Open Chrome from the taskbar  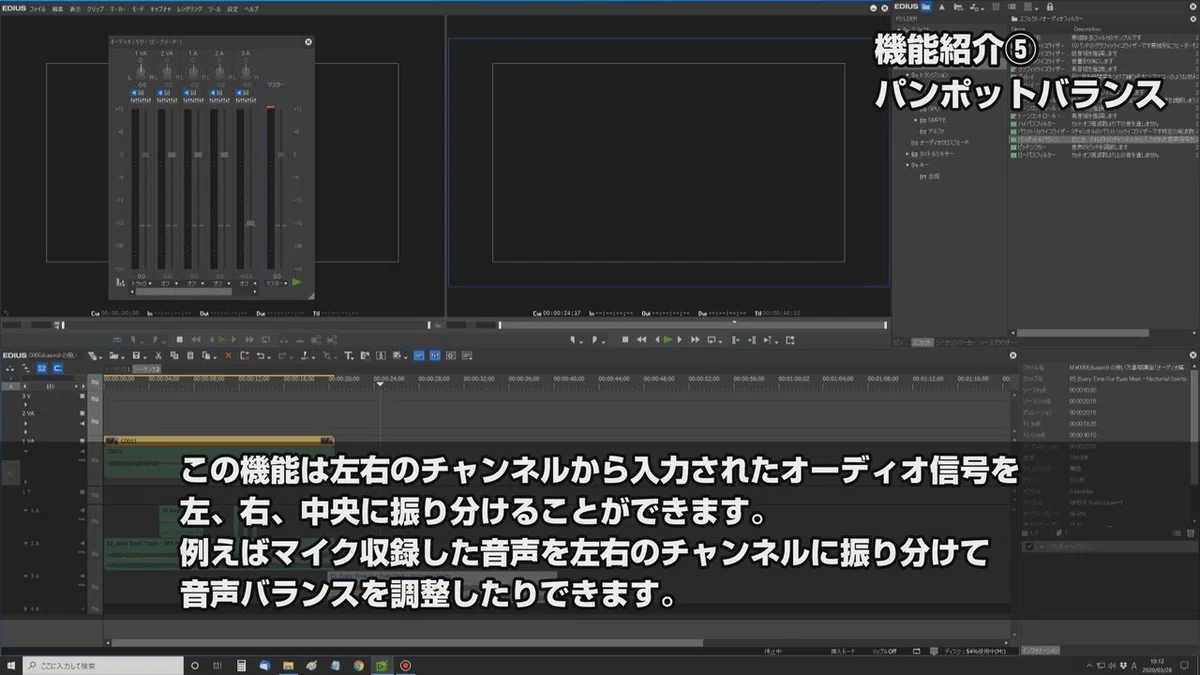[359, 665]
